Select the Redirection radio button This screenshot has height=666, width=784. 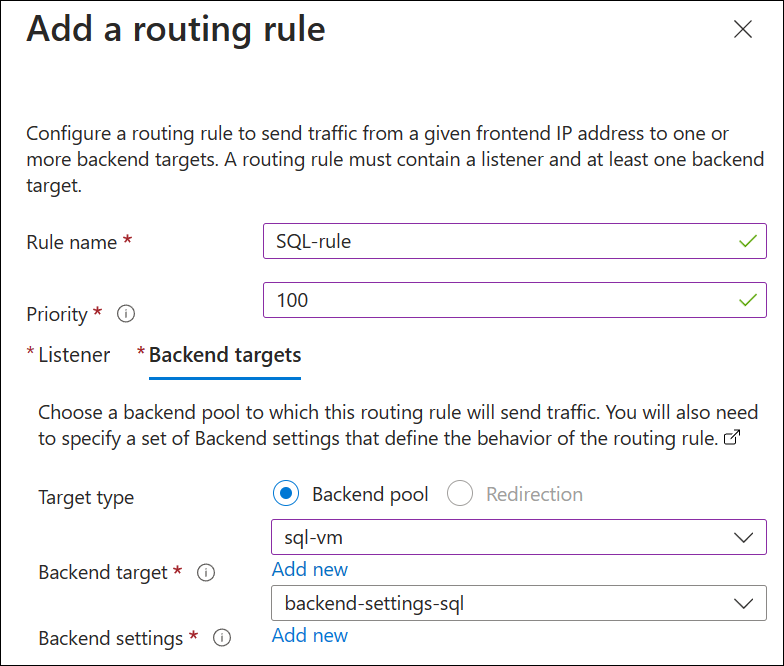pyautogui.click(x=460, y=494)
